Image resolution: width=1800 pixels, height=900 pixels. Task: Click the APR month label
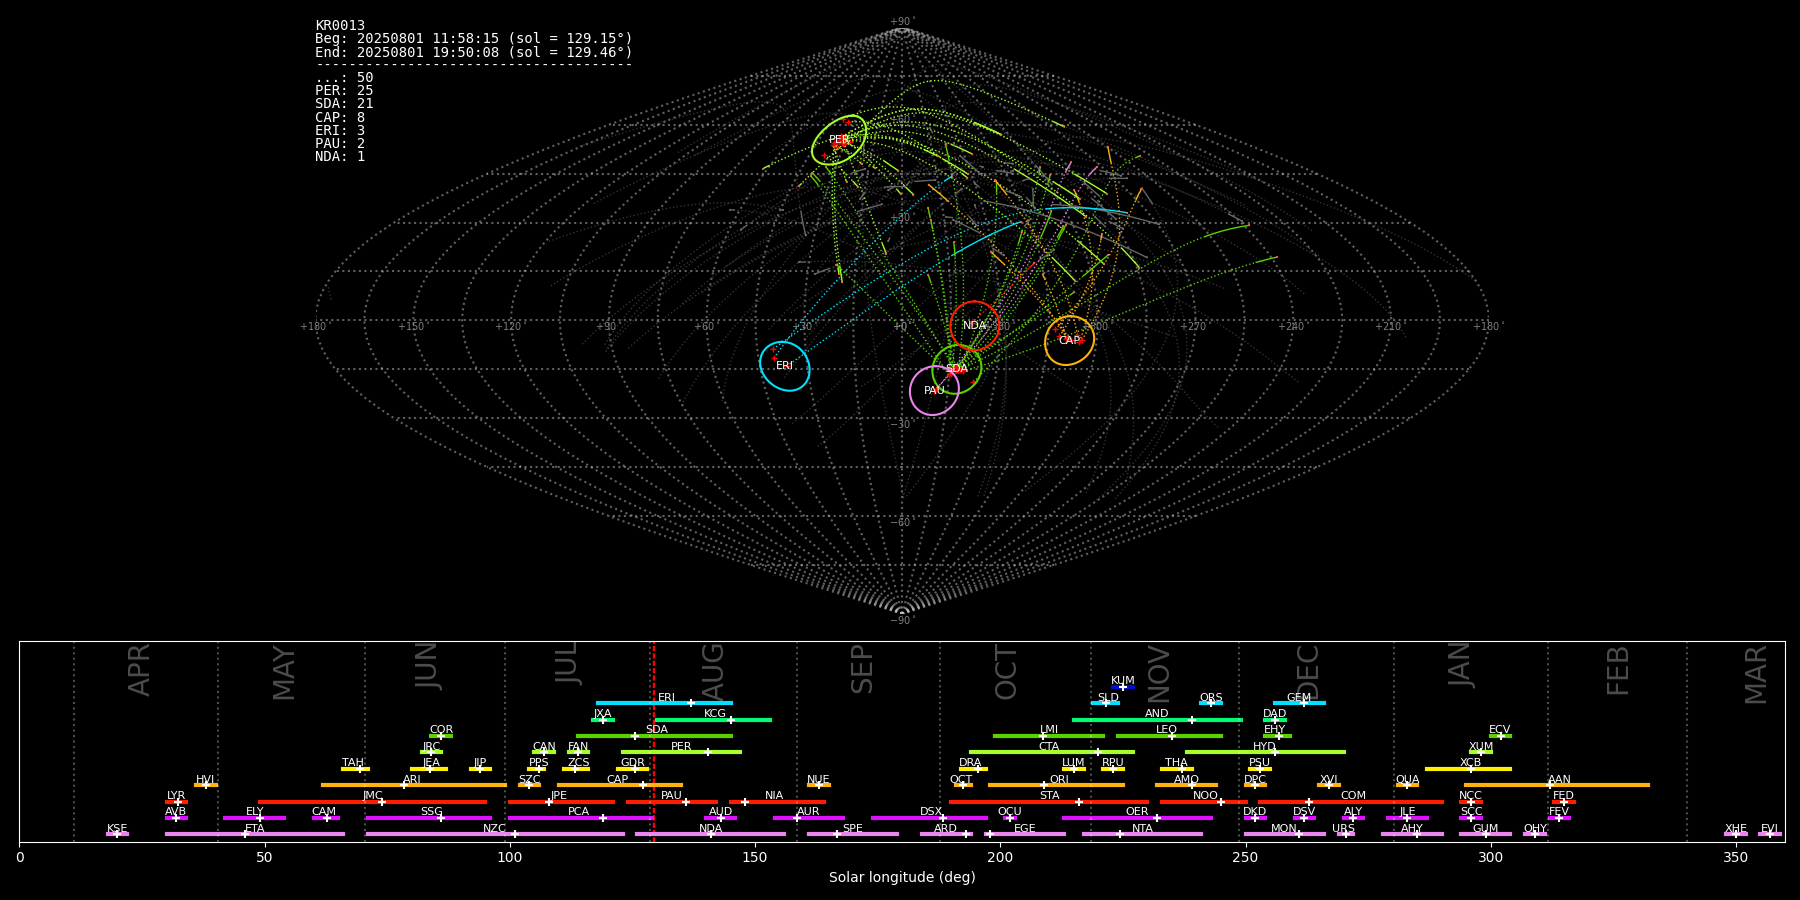tap(139, 670)
